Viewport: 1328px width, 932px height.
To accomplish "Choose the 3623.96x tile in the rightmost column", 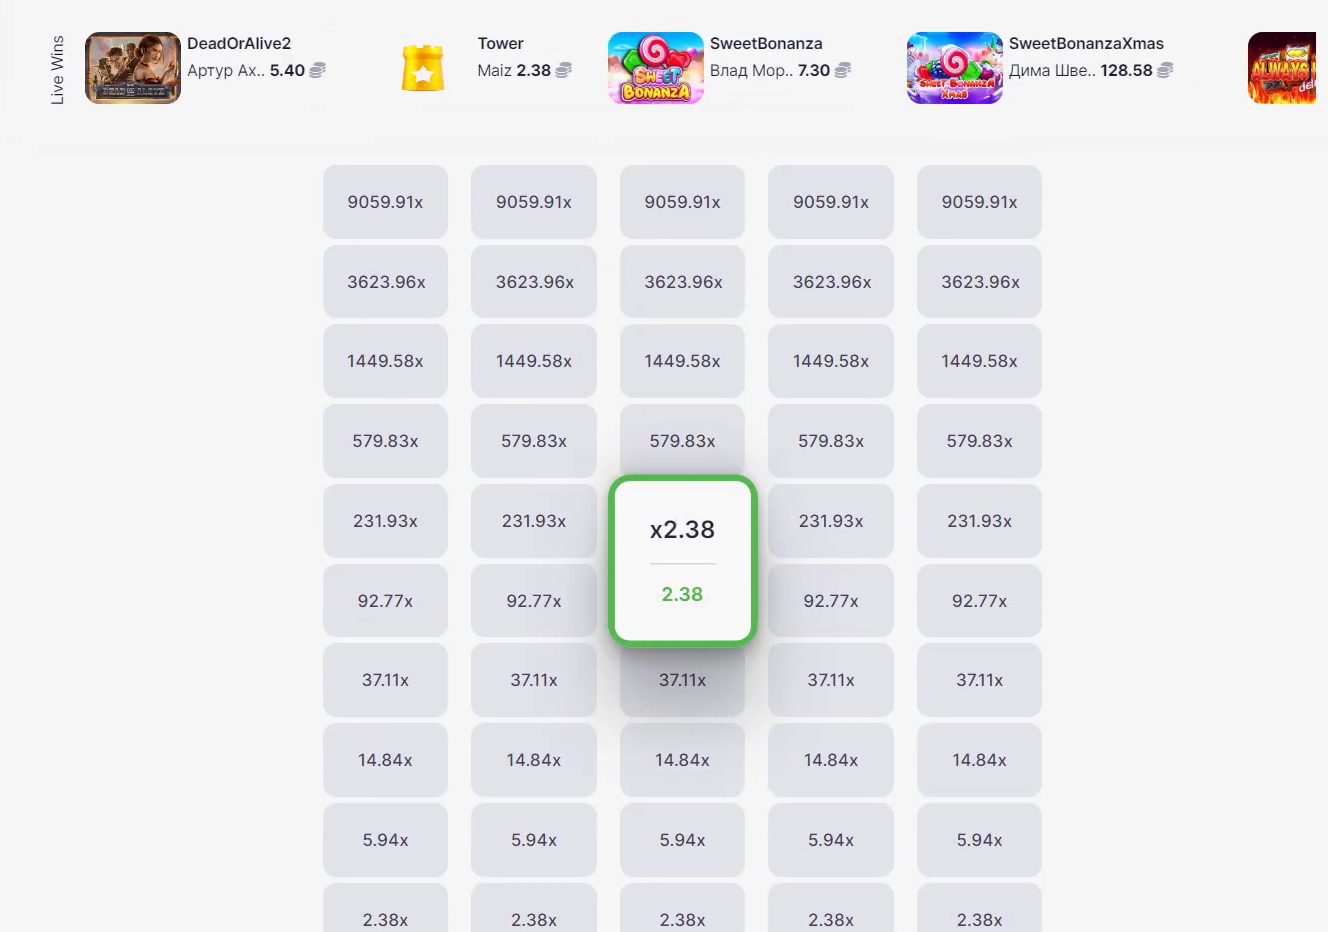I will [979, 282].
